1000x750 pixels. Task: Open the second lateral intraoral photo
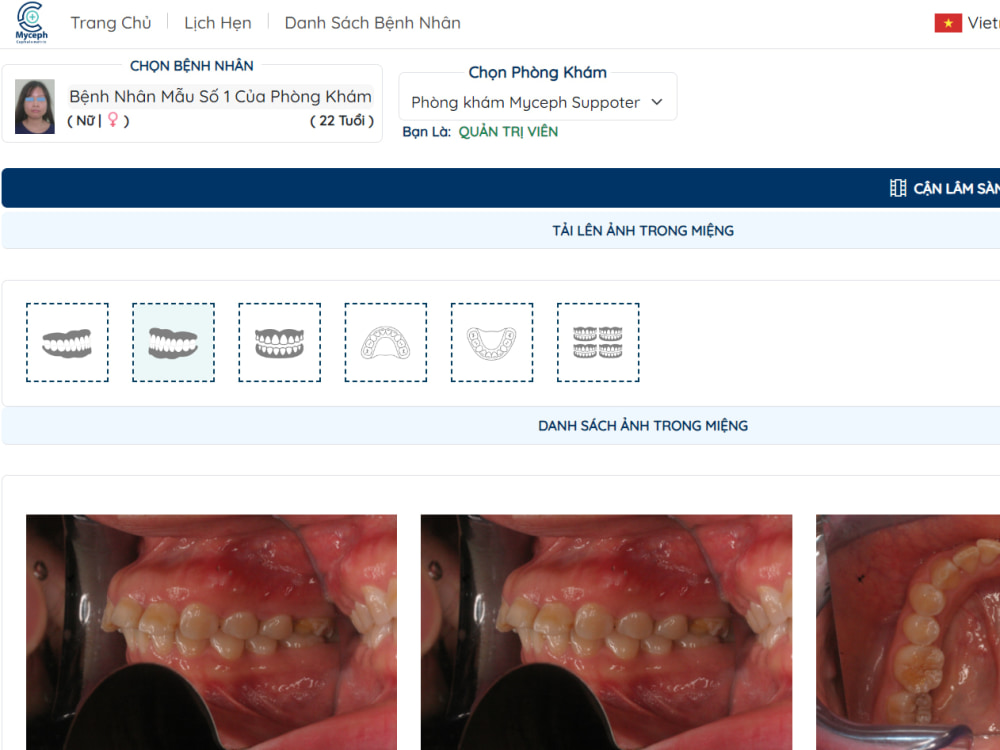click(607, 632)
